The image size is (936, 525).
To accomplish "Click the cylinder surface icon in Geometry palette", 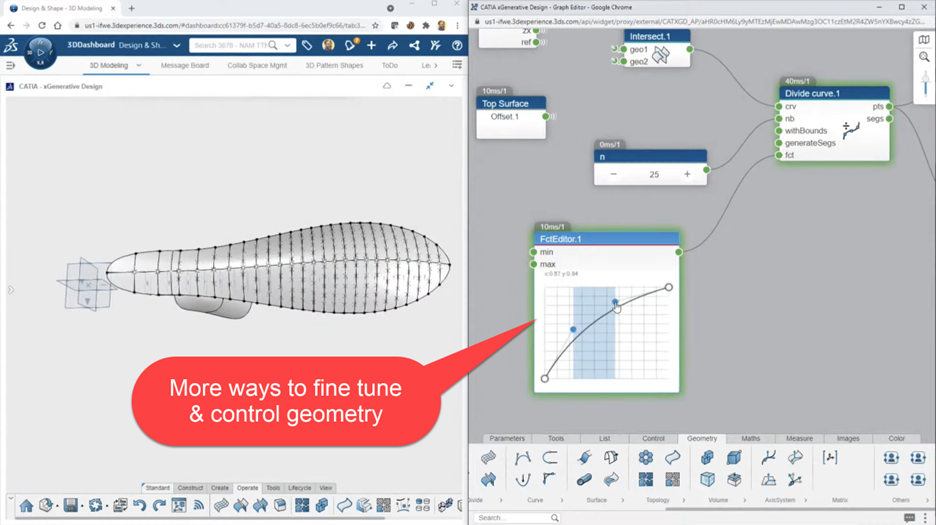I will click(584, 480).
